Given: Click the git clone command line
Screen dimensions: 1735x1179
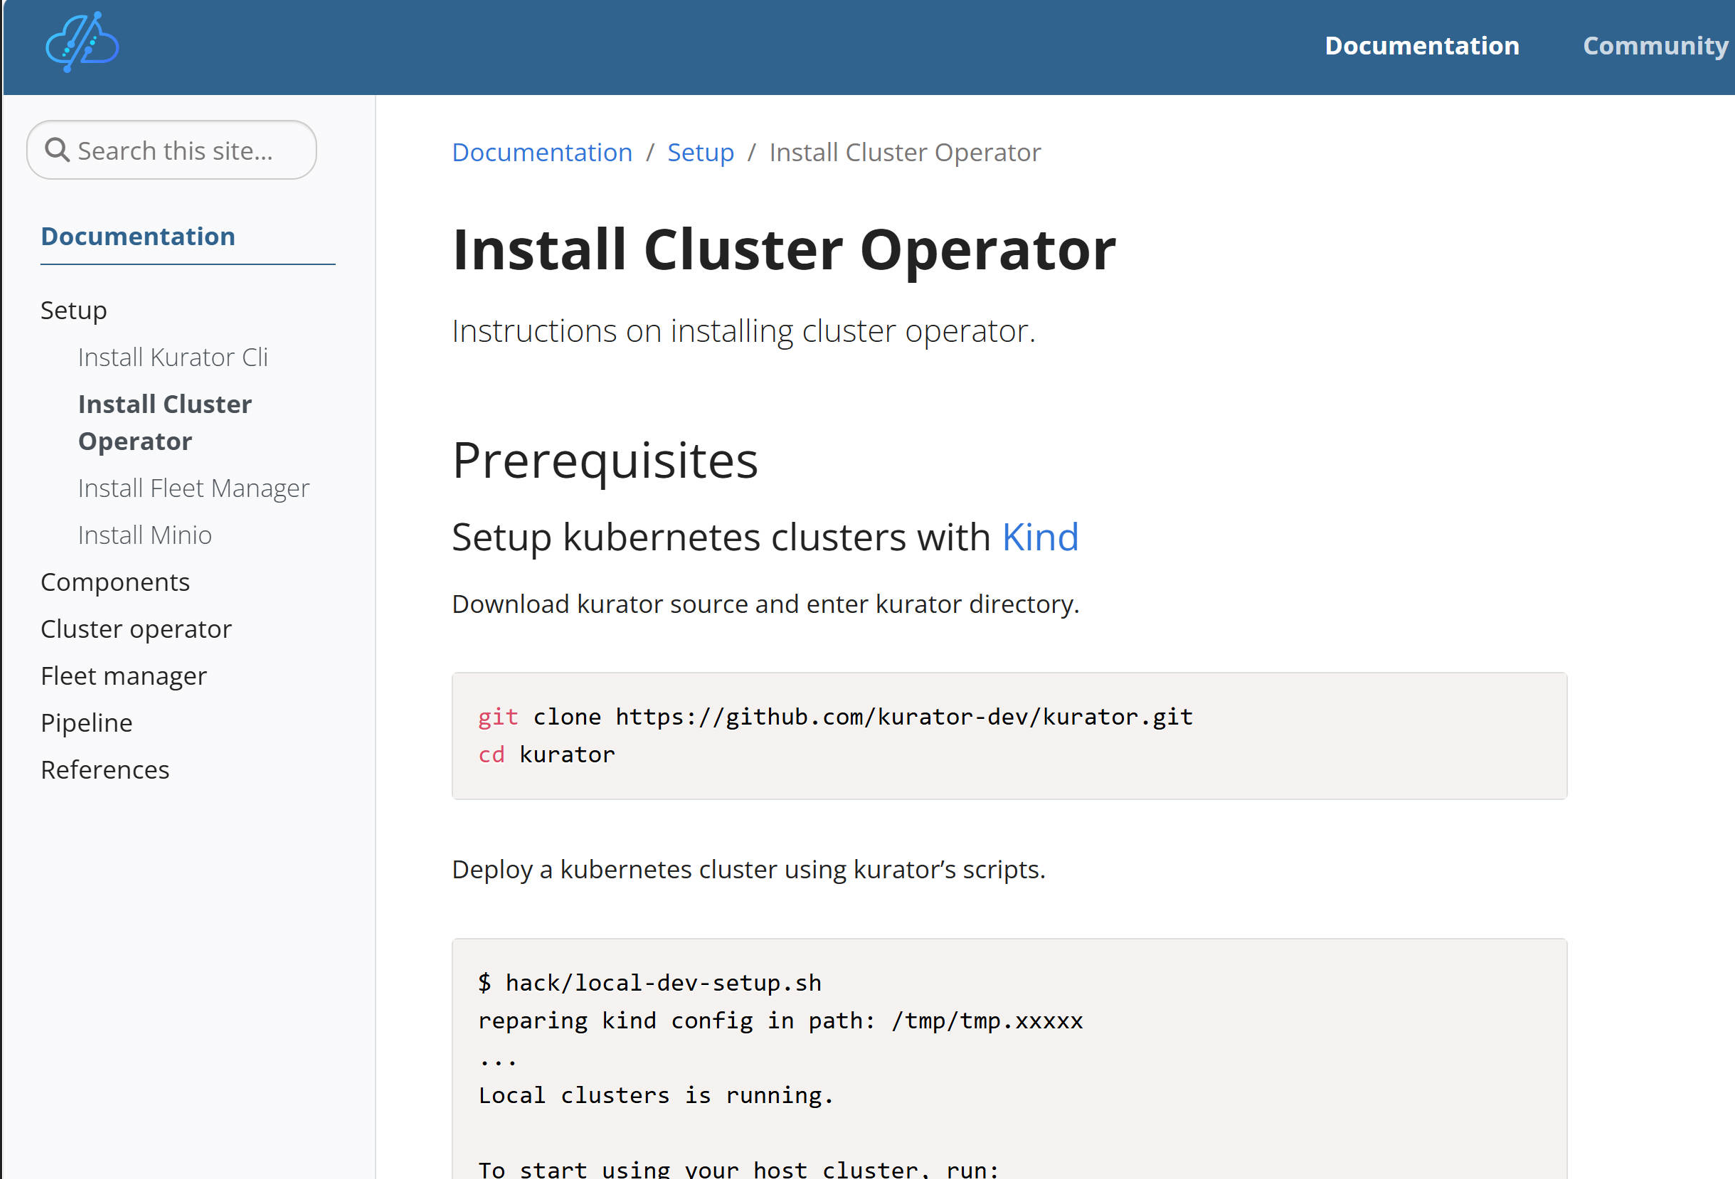Looking at the screenshot, I should pyautogui.click(x=835, y=717).
